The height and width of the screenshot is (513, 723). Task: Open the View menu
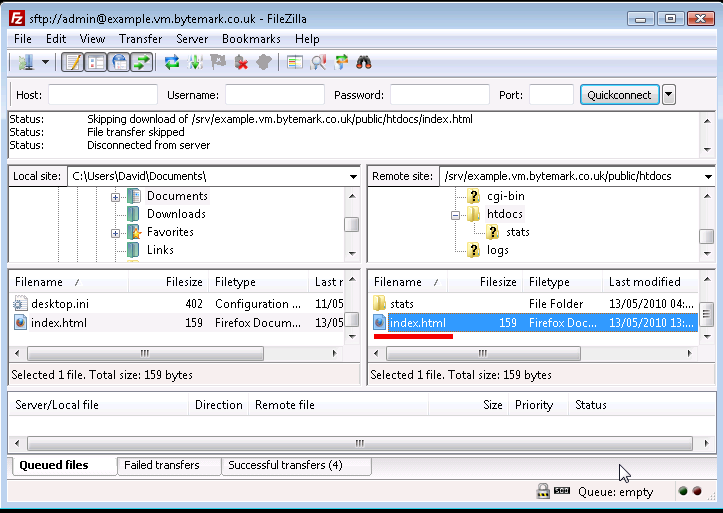[x=92, y=39]
